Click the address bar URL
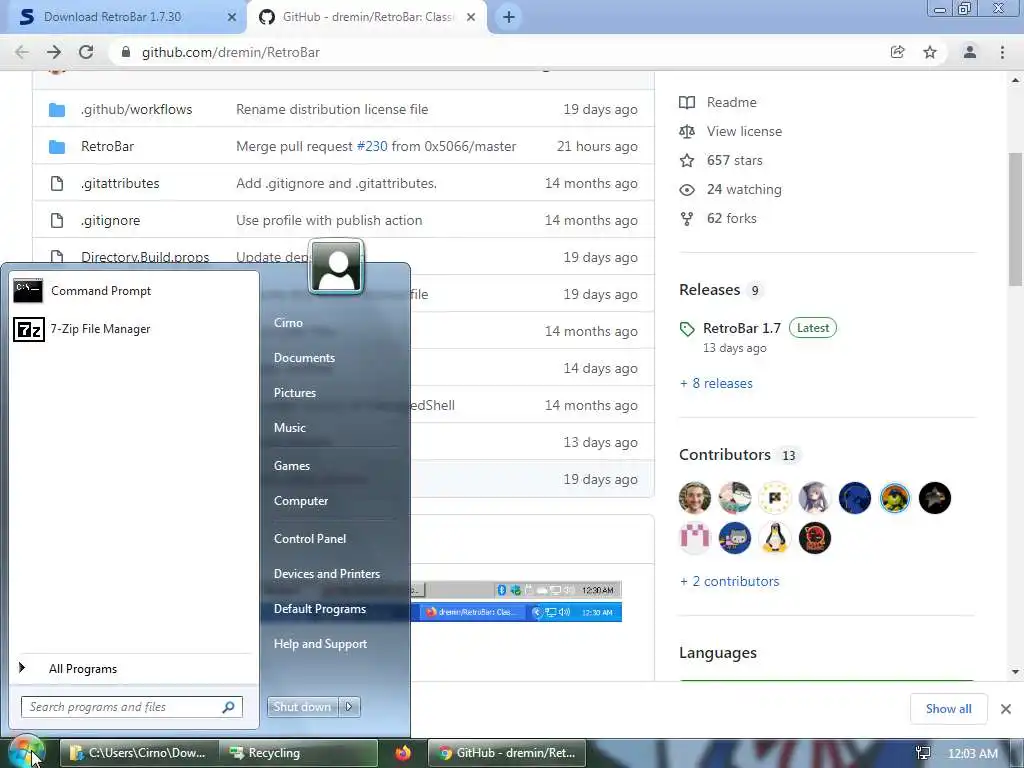This screenshot has width=1024, height=768. pyautogui.click(x=231, y=52)
